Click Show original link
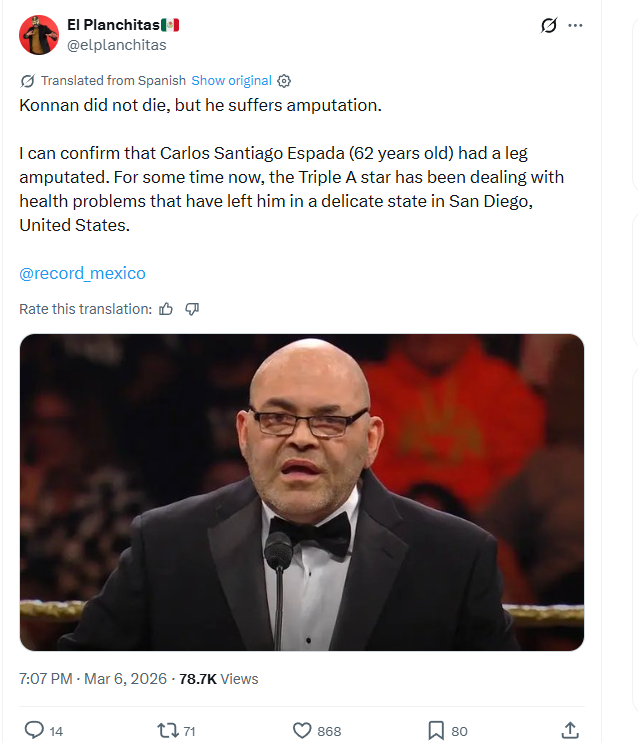This screenshot has width=638, height=743. (x=231, y=81)
